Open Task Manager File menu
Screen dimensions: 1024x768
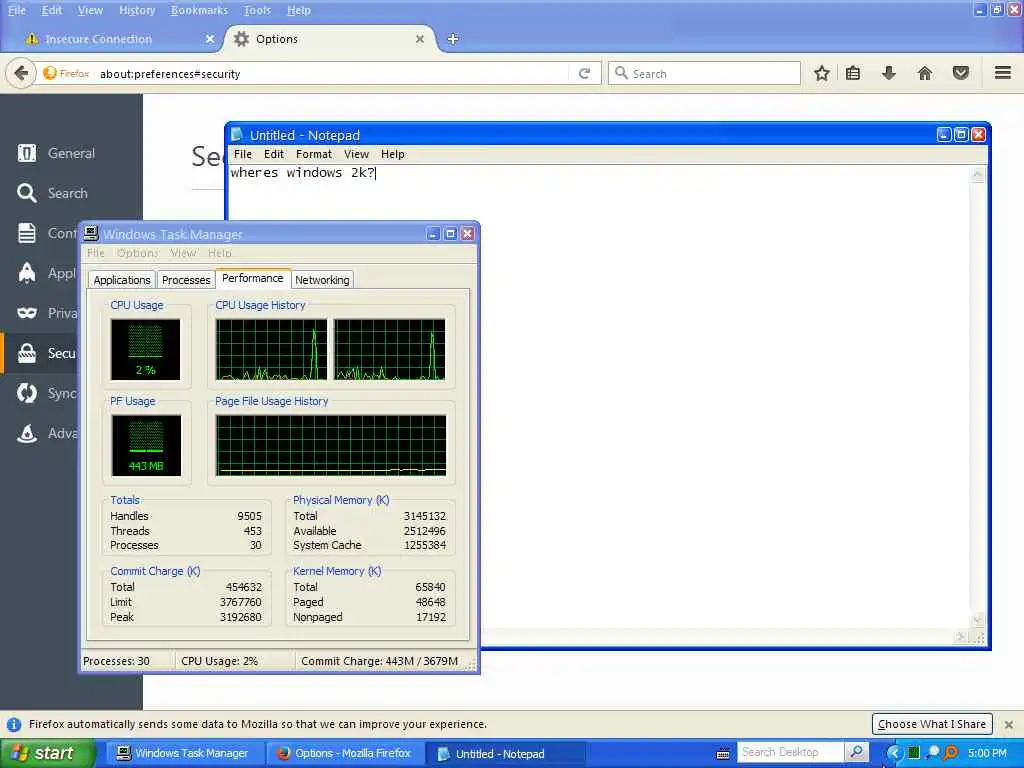click(x=95, y=253)
